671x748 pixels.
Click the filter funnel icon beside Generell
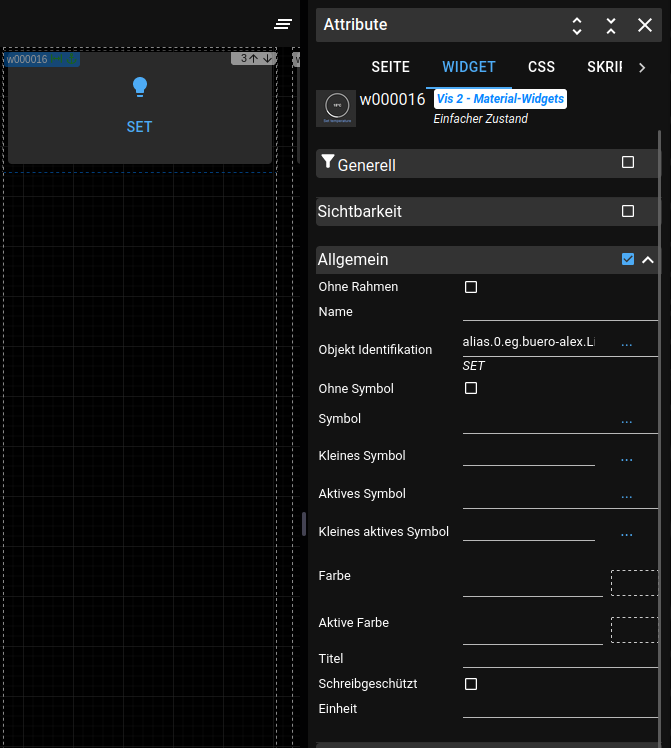[327, 162]
